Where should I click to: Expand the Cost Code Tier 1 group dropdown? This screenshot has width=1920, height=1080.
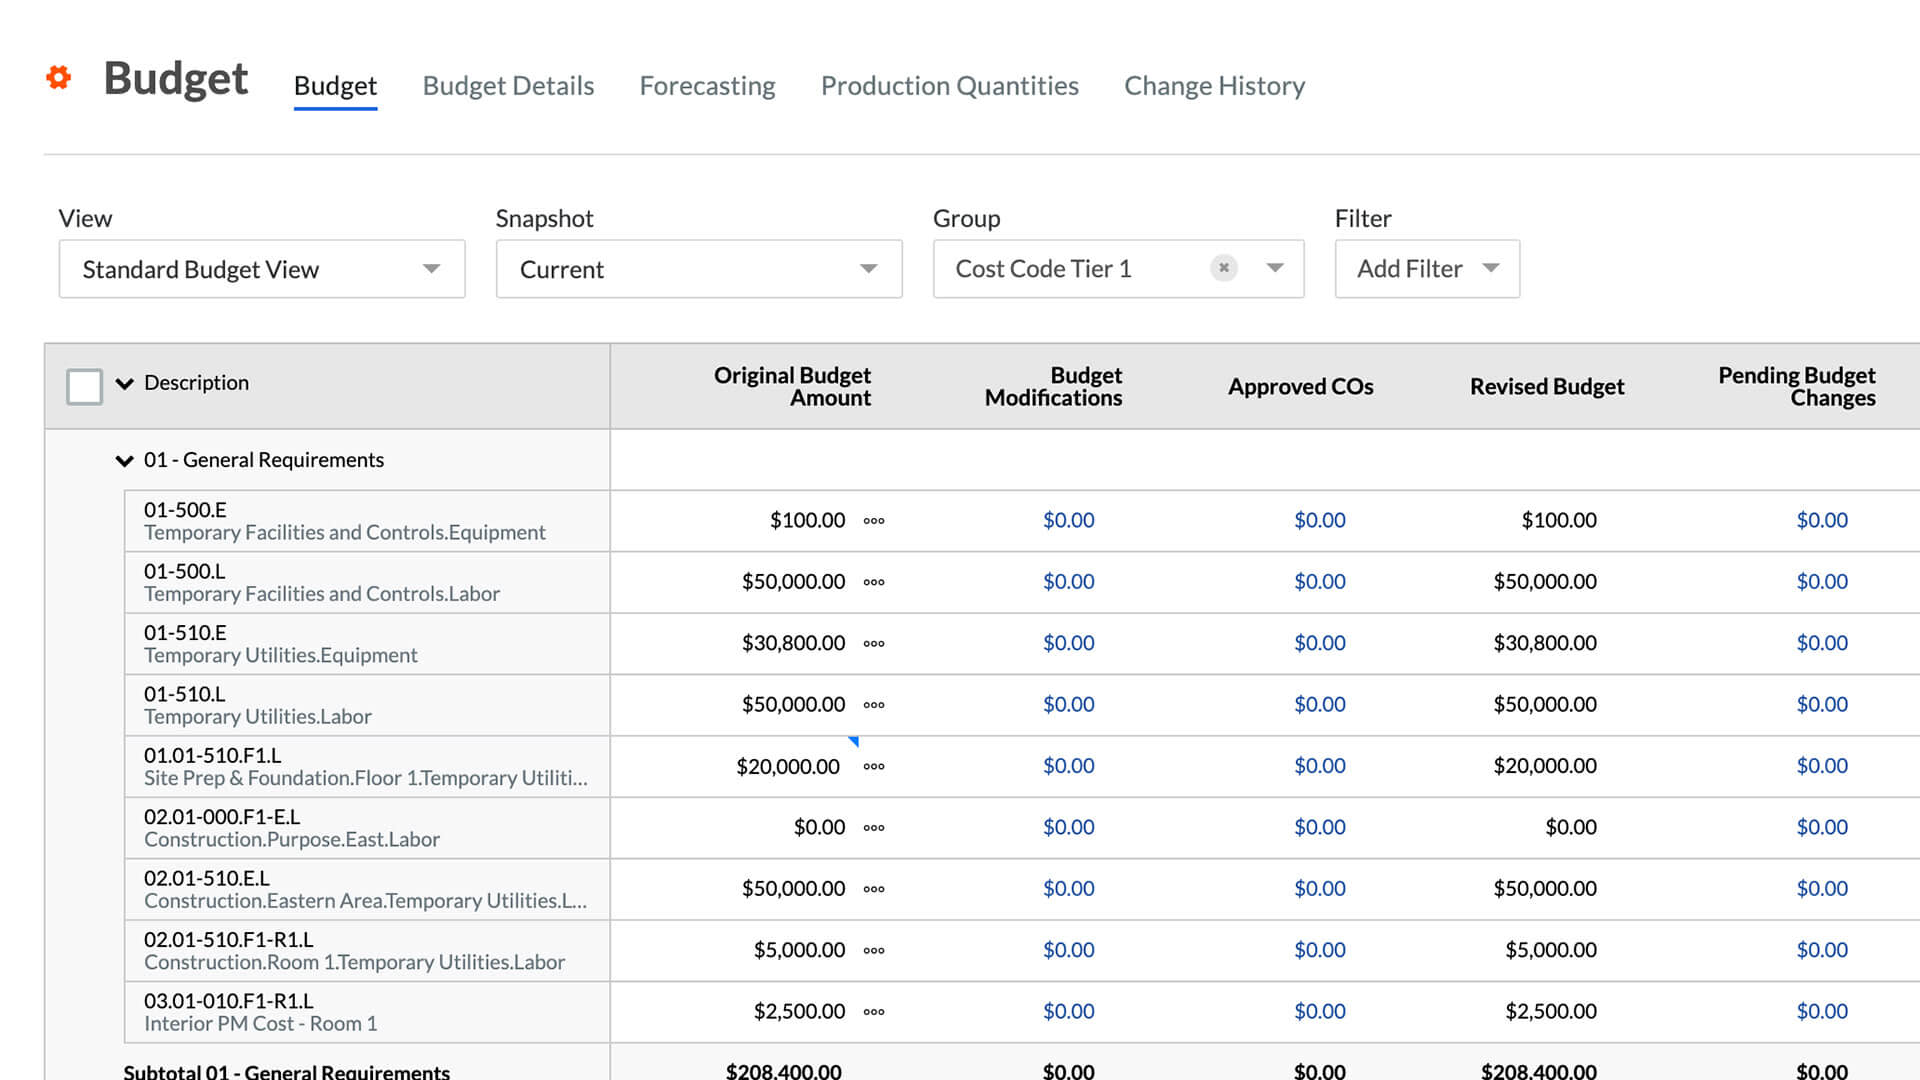pyautogui.click(x=1273, y=269)
